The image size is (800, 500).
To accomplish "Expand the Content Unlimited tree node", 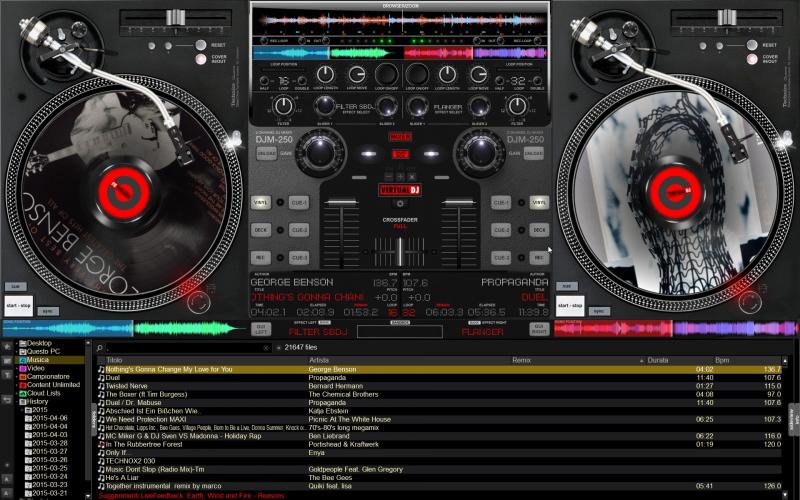I will (16, 385).
